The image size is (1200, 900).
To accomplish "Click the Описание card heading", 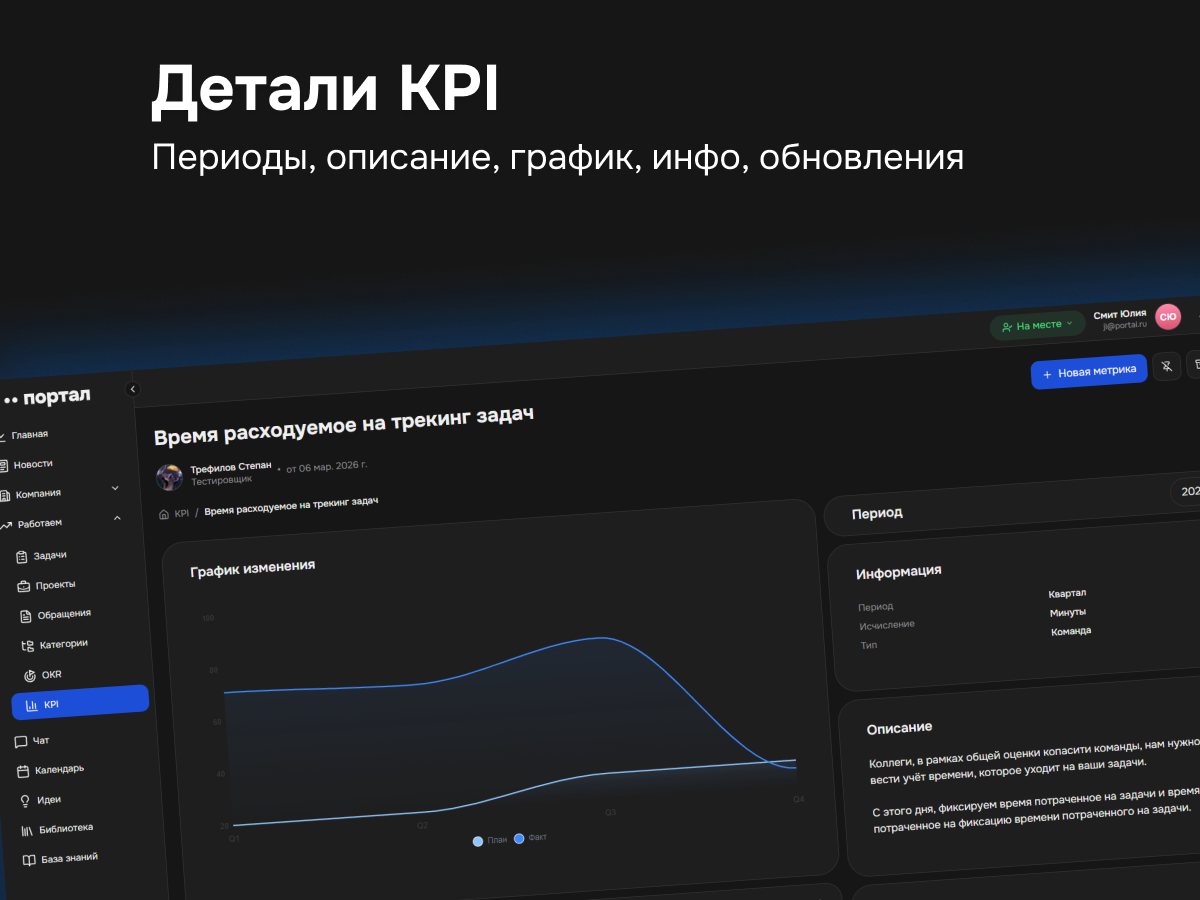I will (x=899, y=728).
